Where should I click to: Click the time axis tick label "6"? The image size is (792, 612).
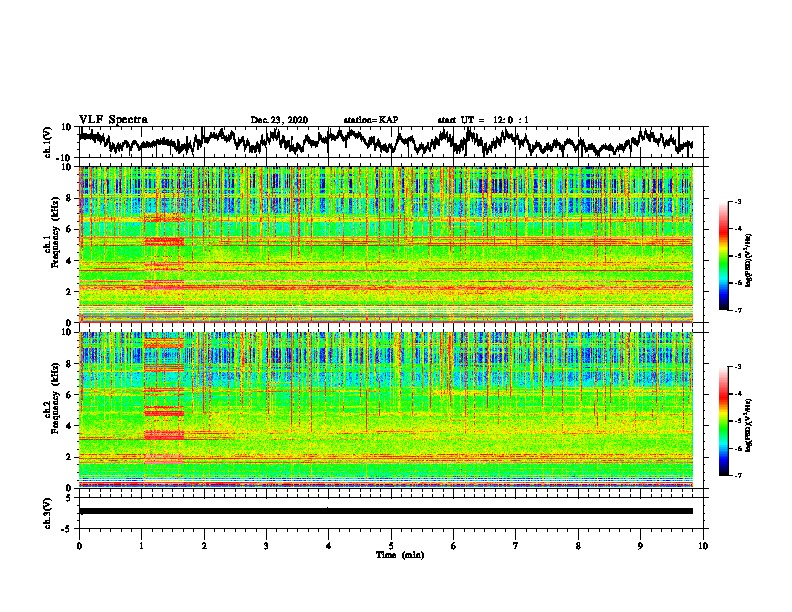(454, 546)
